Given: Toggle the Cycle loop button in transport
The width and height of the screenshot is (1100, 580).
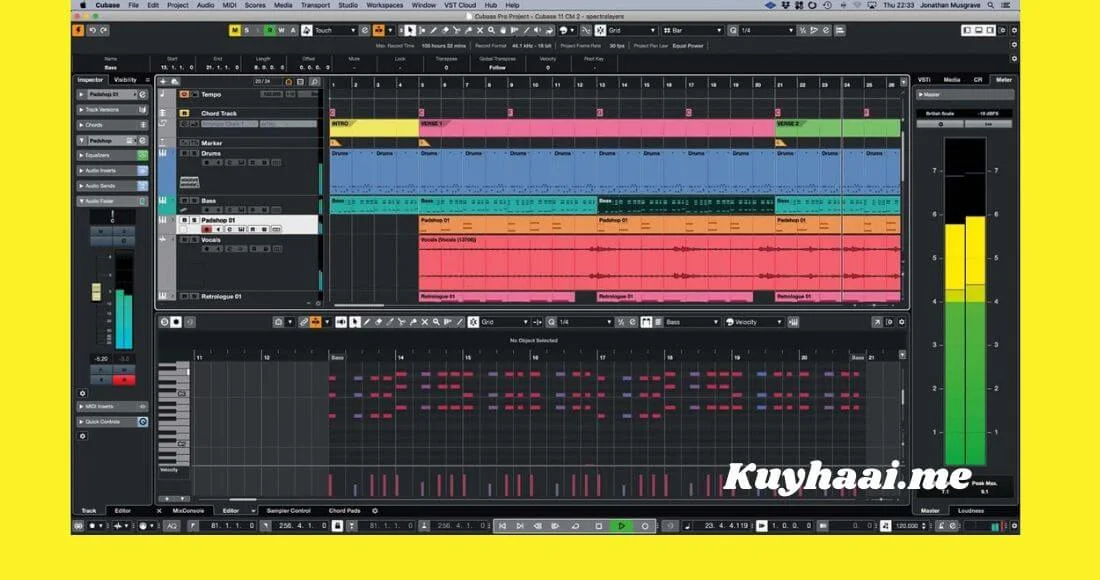Looking at the screenshot, I should pyautogui.click(x=575, y=525).
